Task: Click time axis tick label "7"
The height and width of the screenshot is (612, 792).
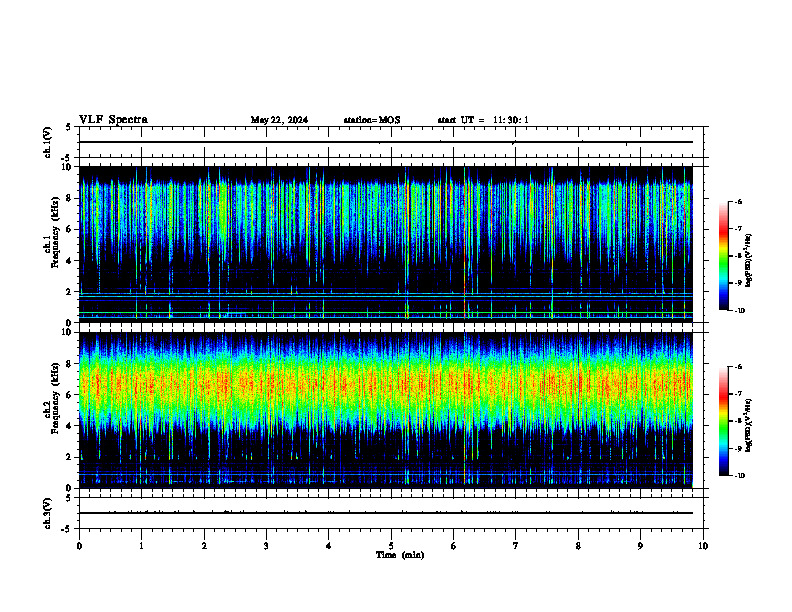Action: pos(516,546)
